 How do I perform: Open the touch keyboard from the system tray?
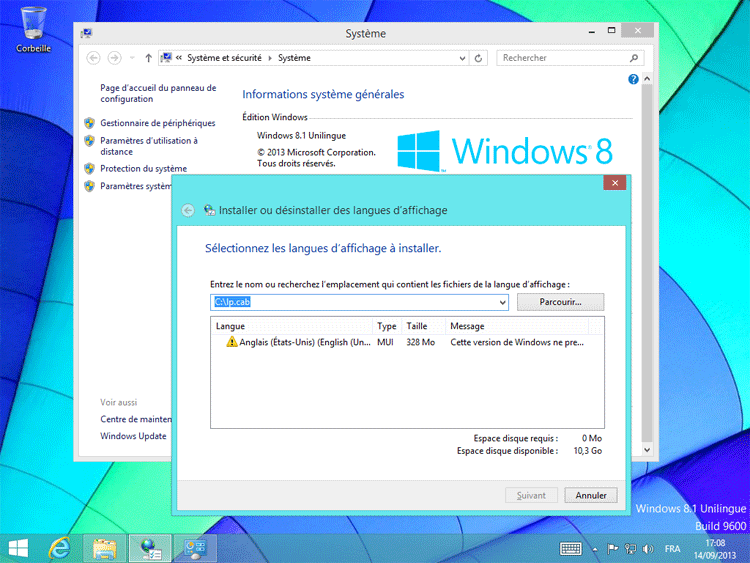point(571,548)
